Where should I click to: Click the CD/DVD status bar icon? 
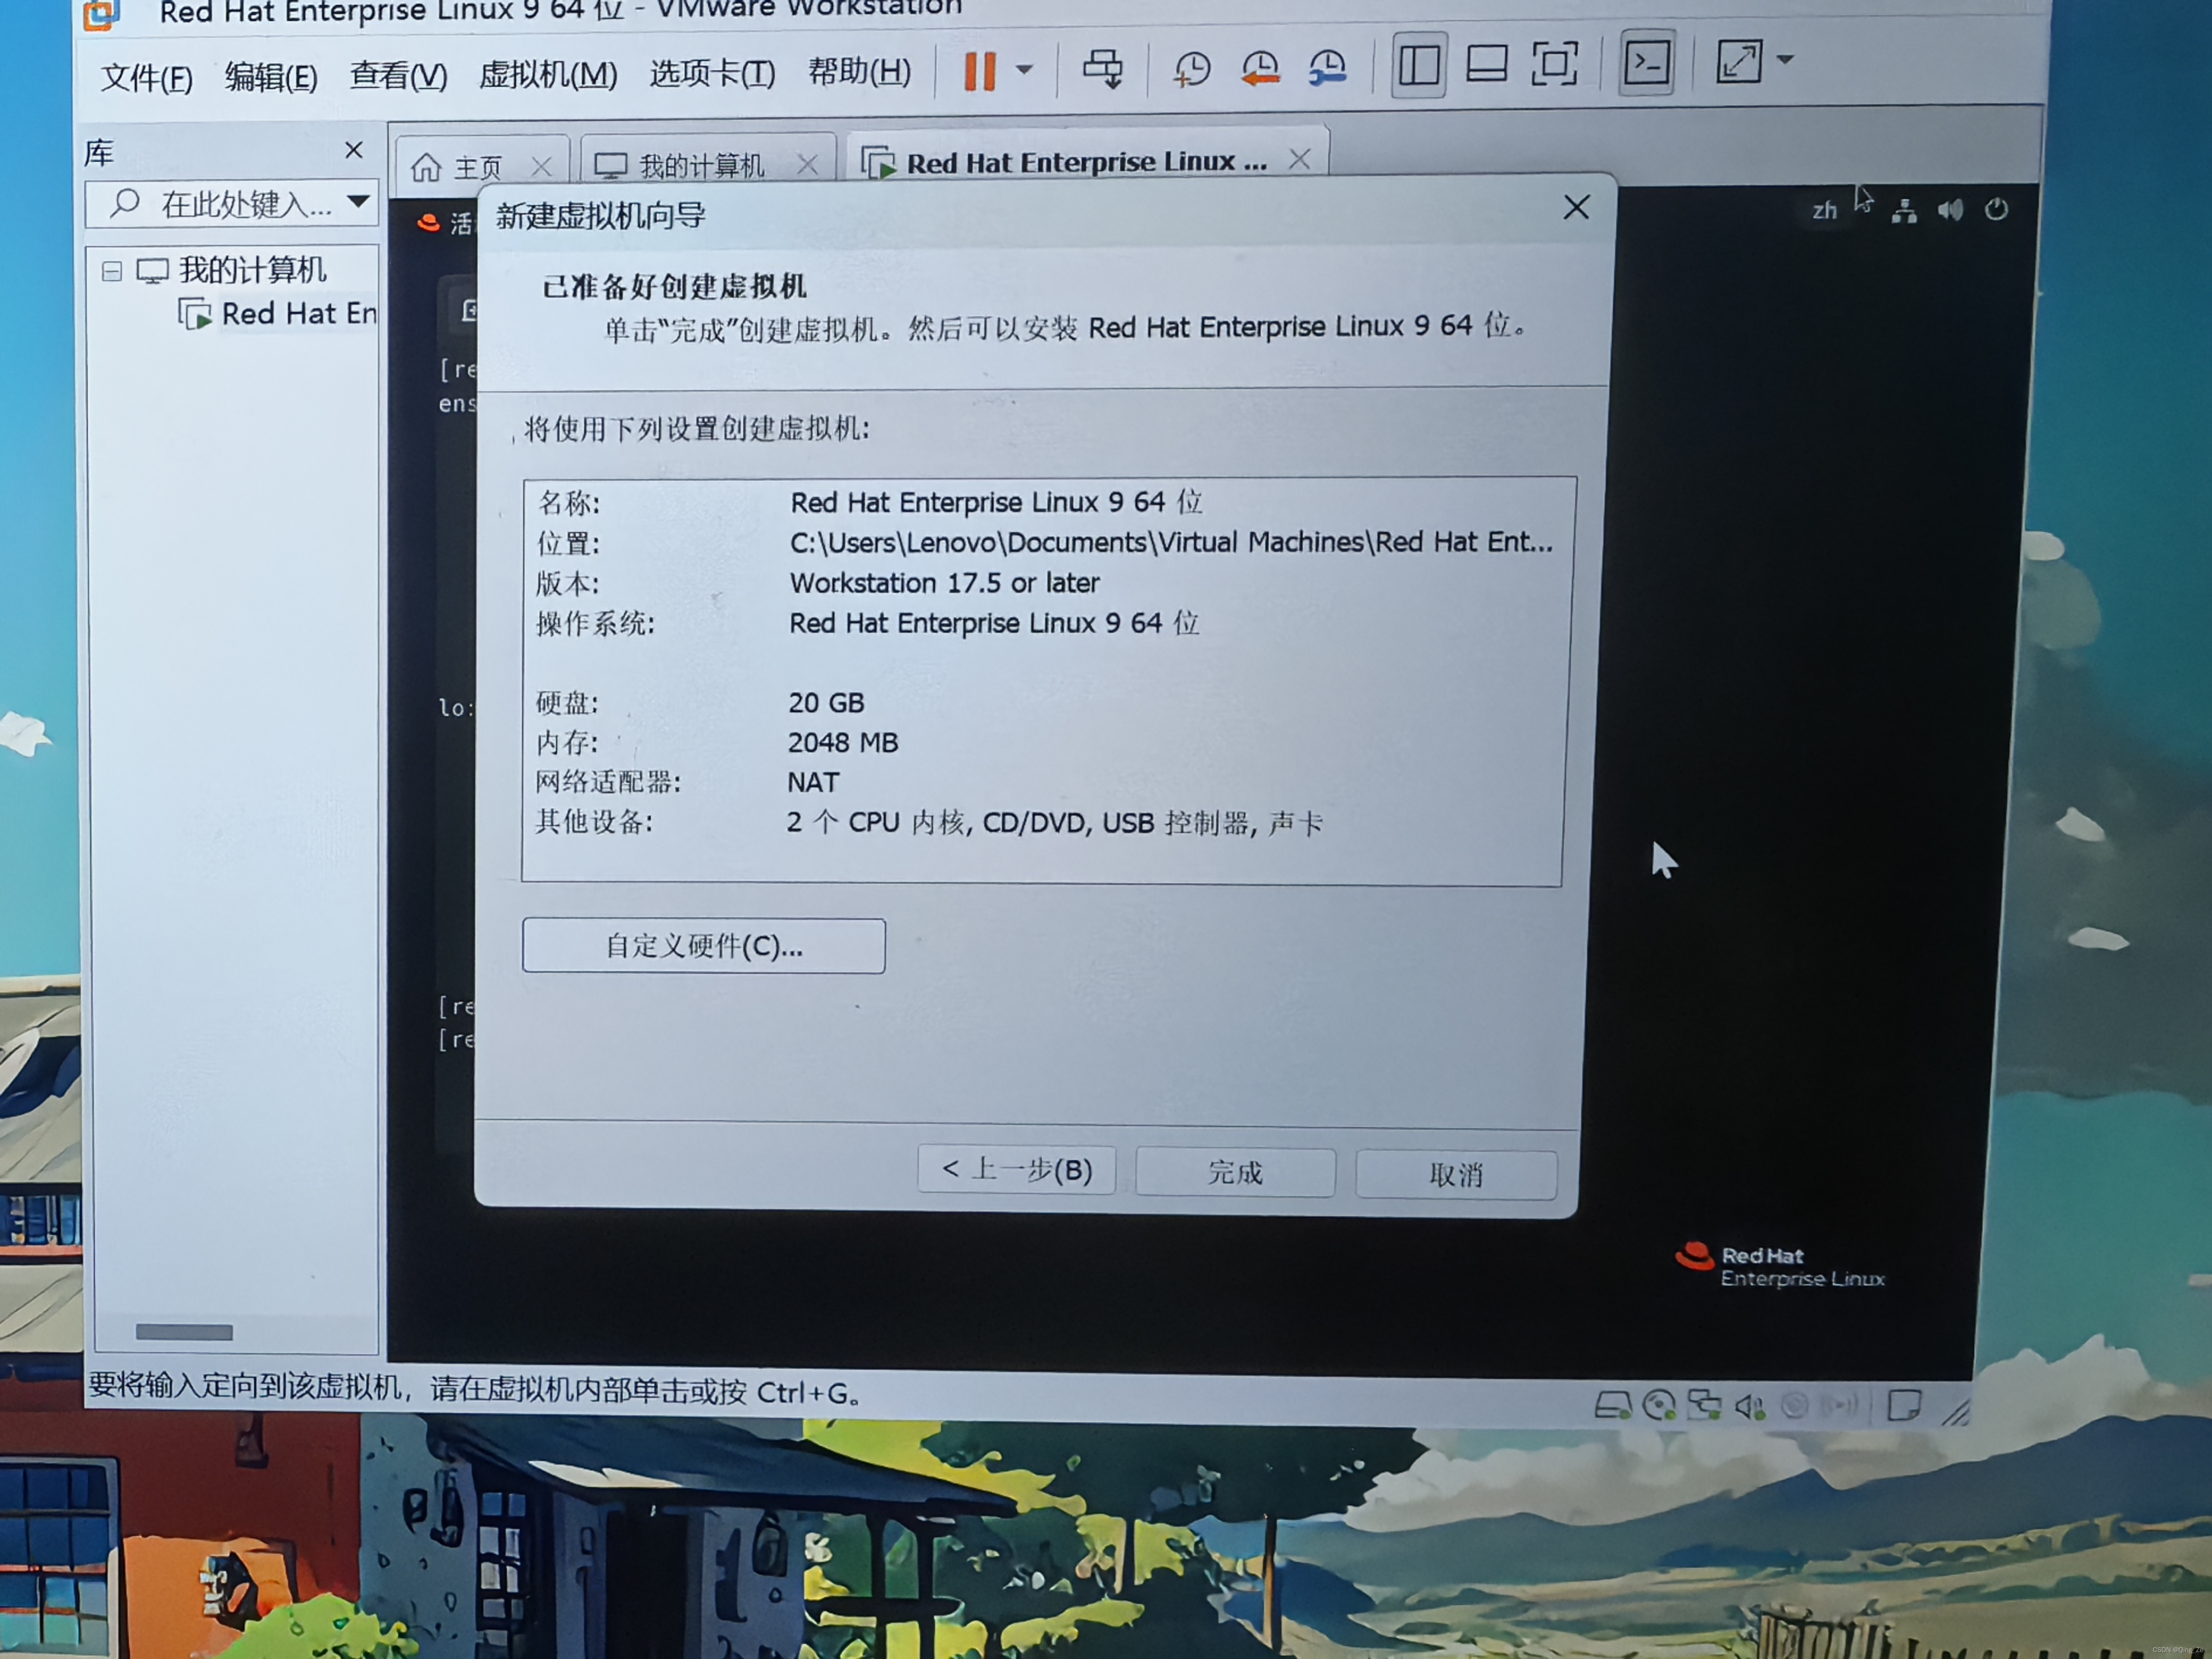point(1659,1406)
